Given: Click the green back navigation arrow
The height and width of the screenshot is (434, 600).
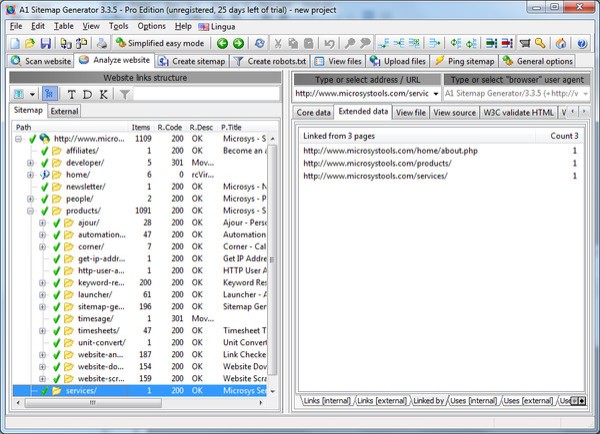Looking at the screenshot, I should [221, 43].
